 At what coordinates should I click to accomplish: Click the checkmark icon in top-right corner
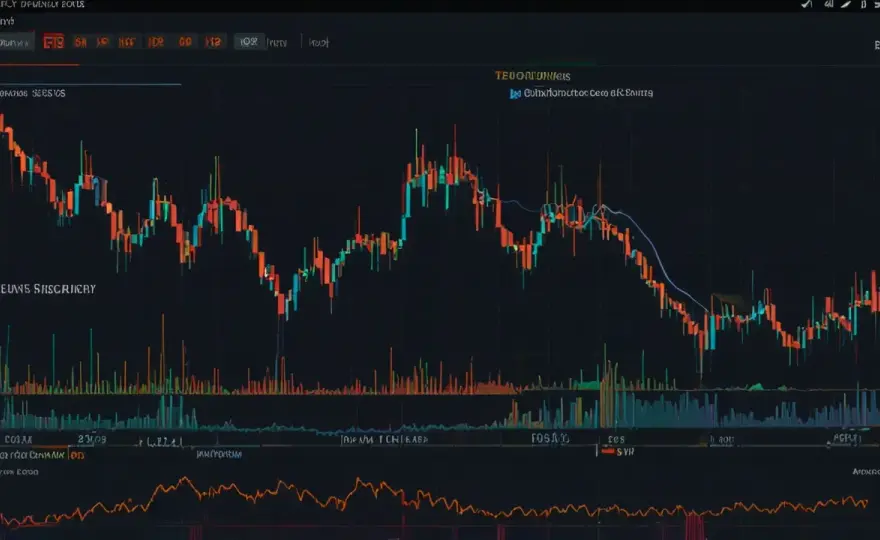pyautogui.click(x=806, y=4)
